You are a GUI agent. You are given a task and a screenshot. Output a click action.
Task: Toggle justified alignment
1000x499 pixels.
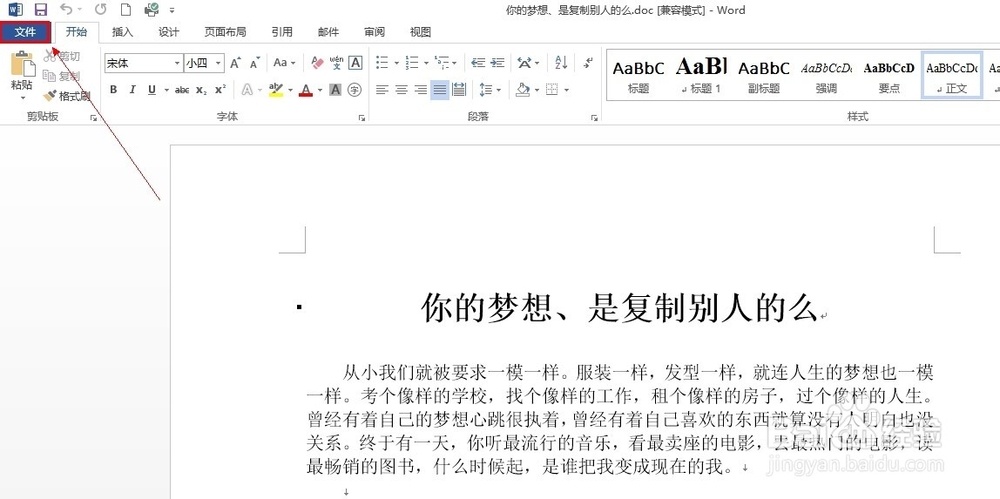[439, 90]
